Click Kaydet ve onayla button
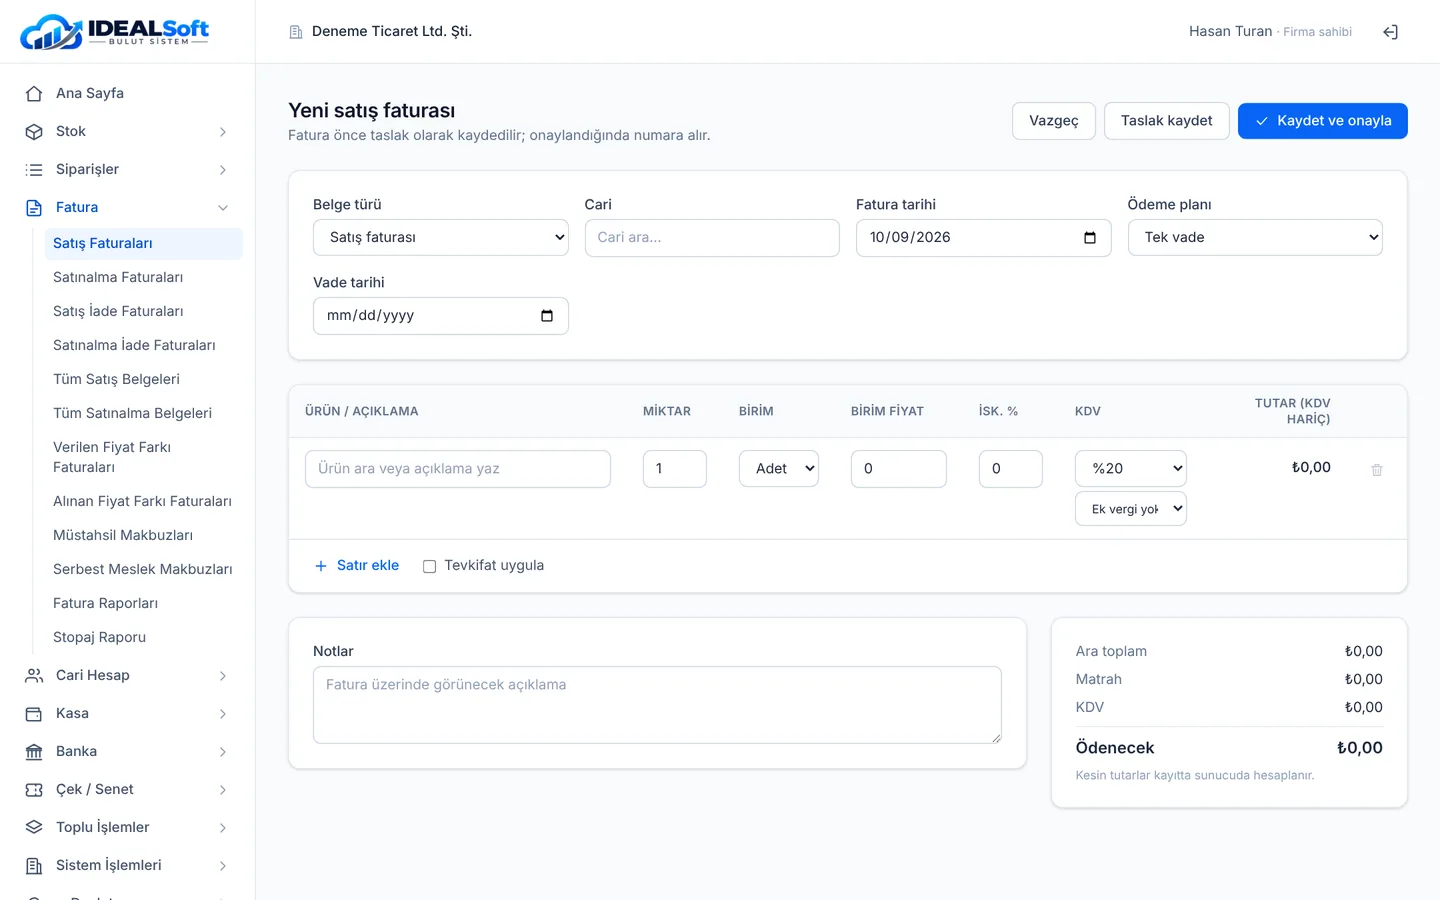 tap(1323, 121)
